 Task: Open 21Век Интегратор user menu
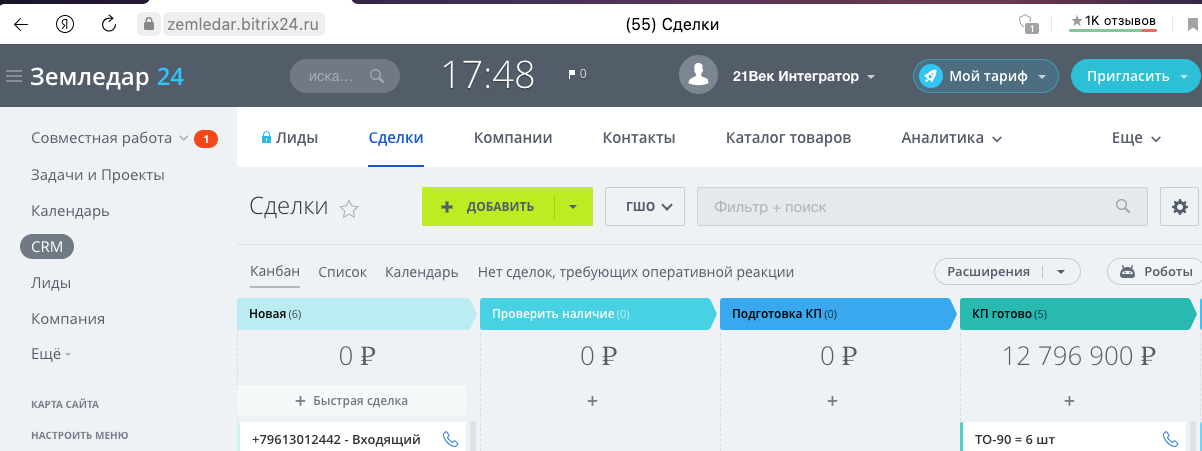803,76
